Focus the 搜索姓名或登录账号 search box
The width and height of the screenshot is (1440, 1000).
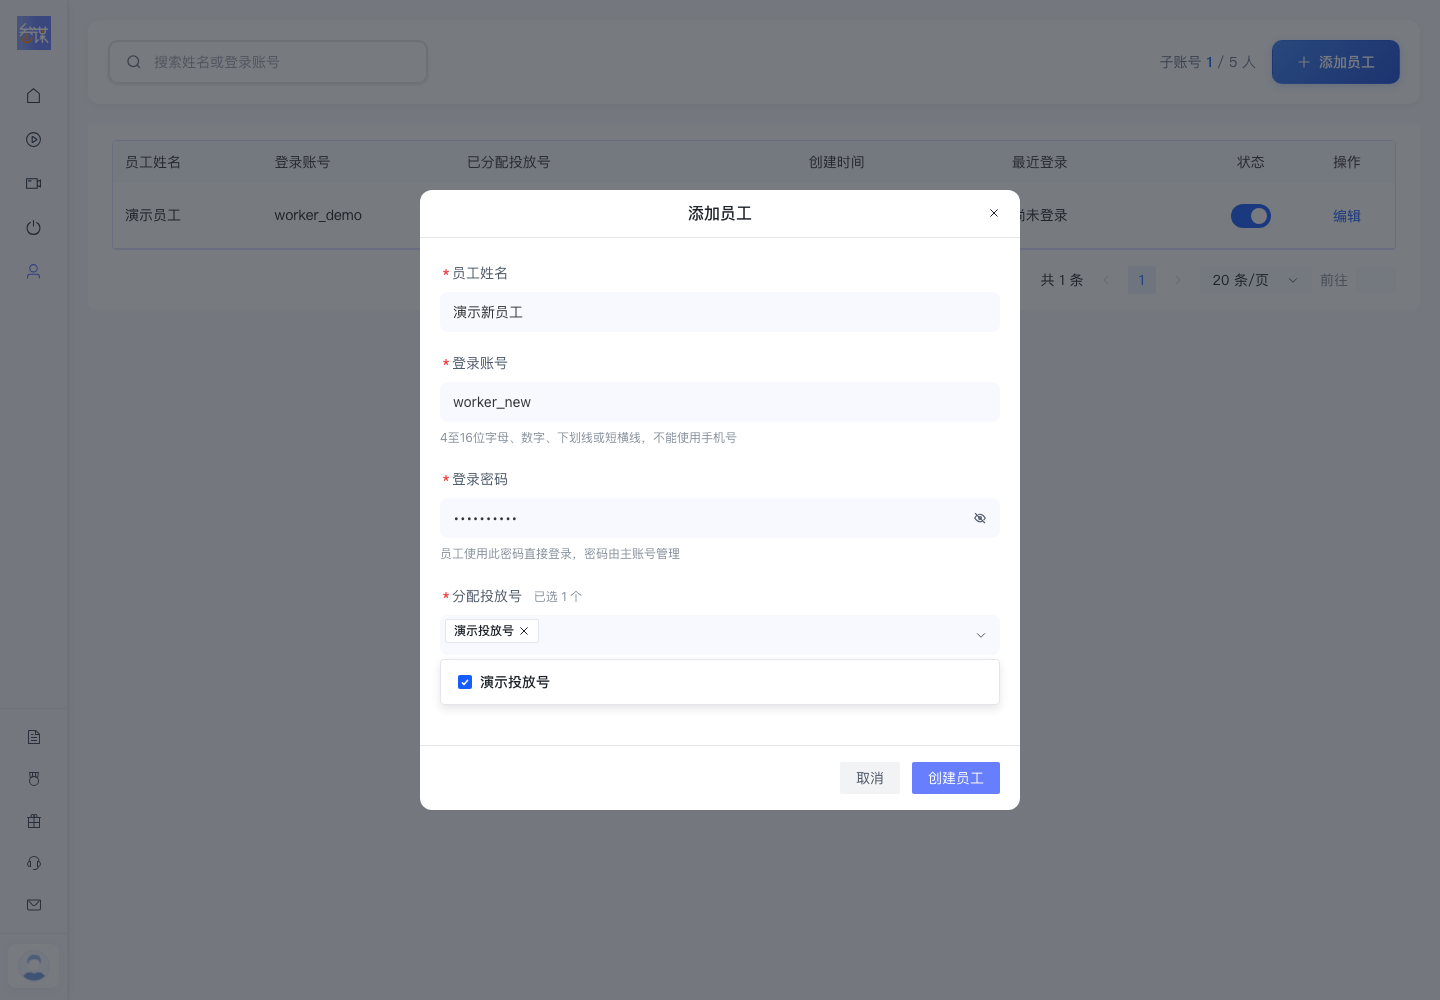click(268, 62)
